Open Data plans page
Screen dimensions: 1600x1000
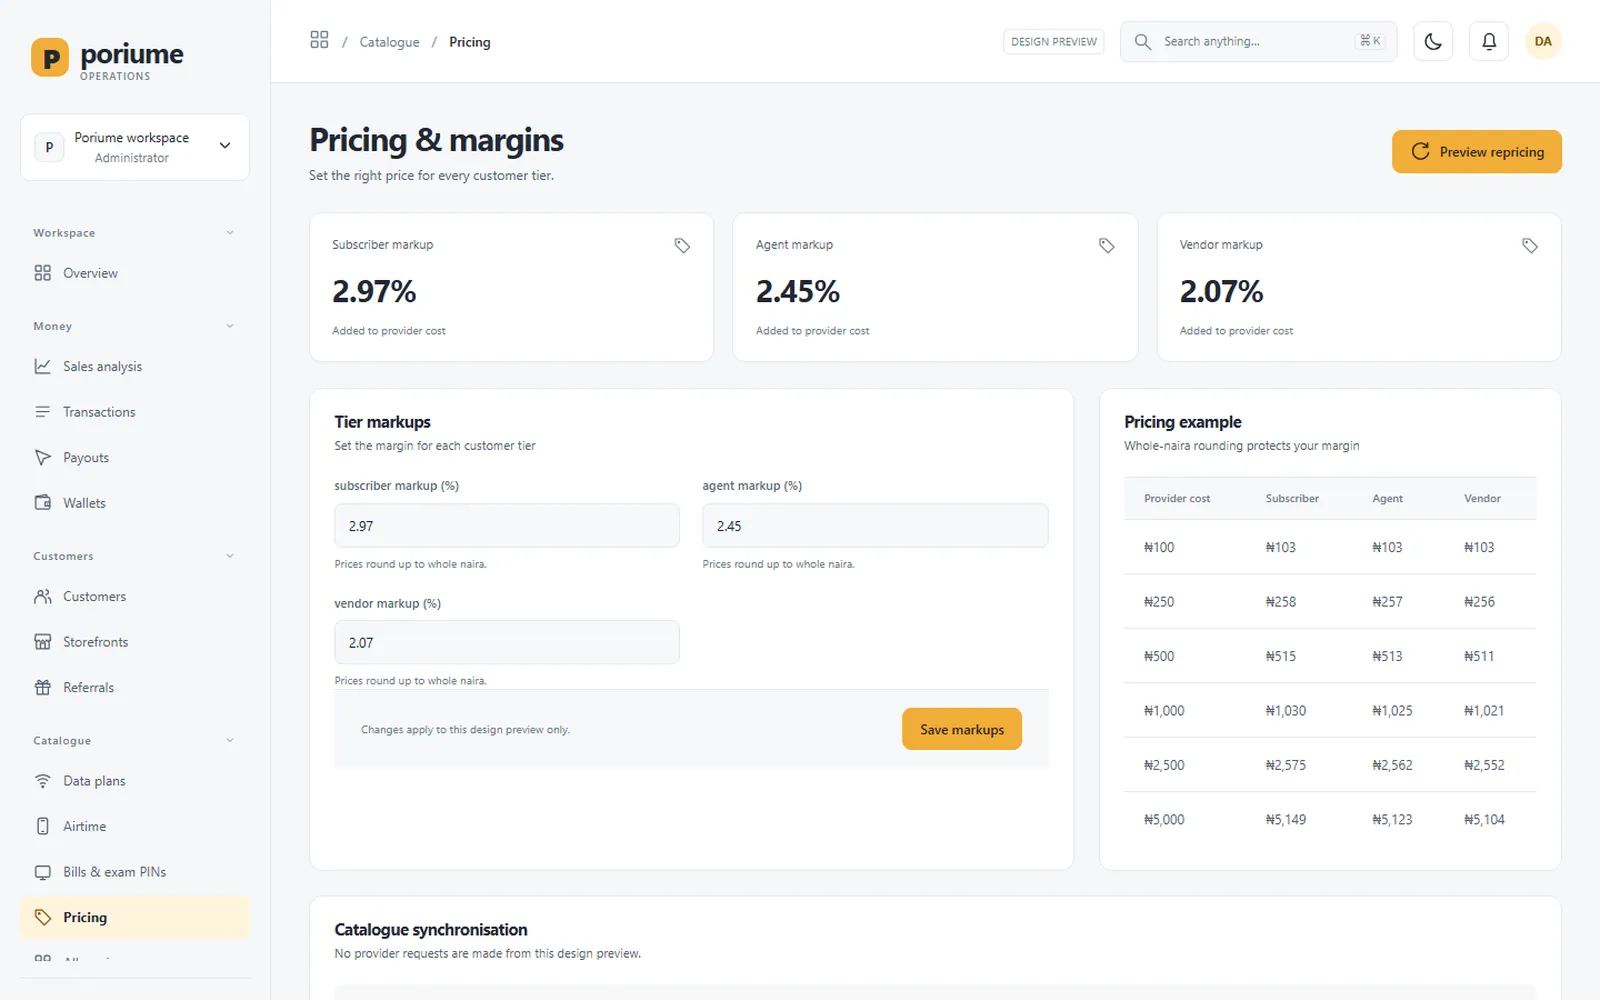point(135,781)
